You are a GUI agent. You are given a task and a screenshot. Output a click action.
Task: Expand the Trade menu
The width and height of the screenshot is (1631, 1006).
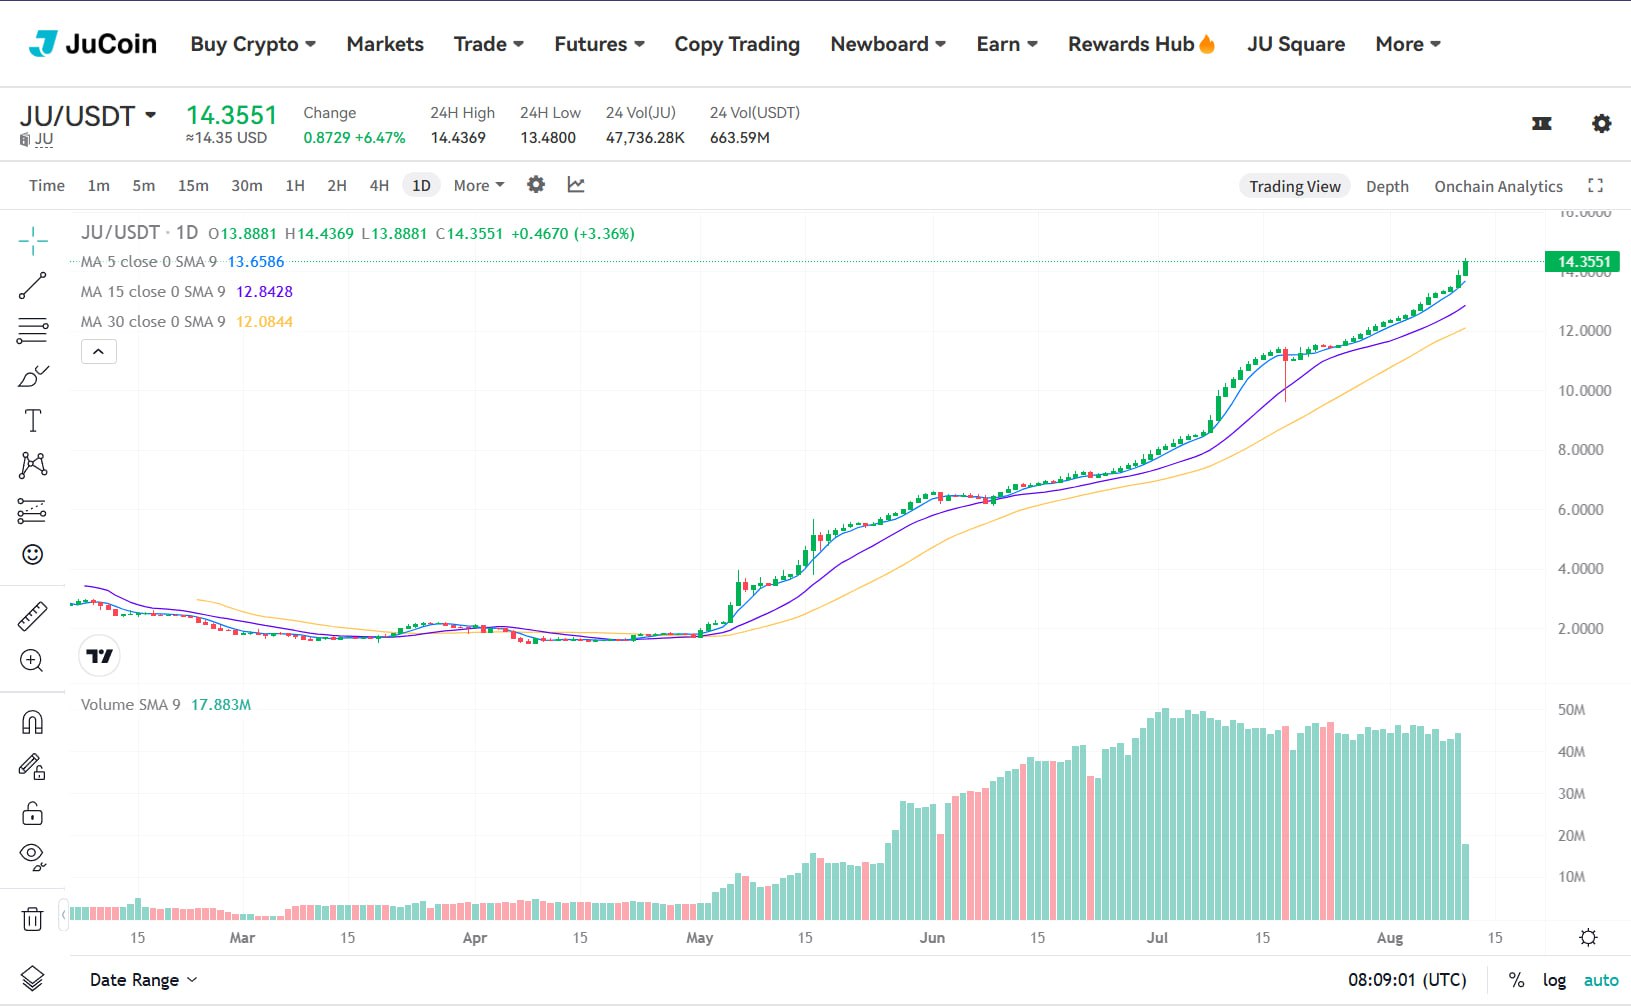tap(489, 44)
